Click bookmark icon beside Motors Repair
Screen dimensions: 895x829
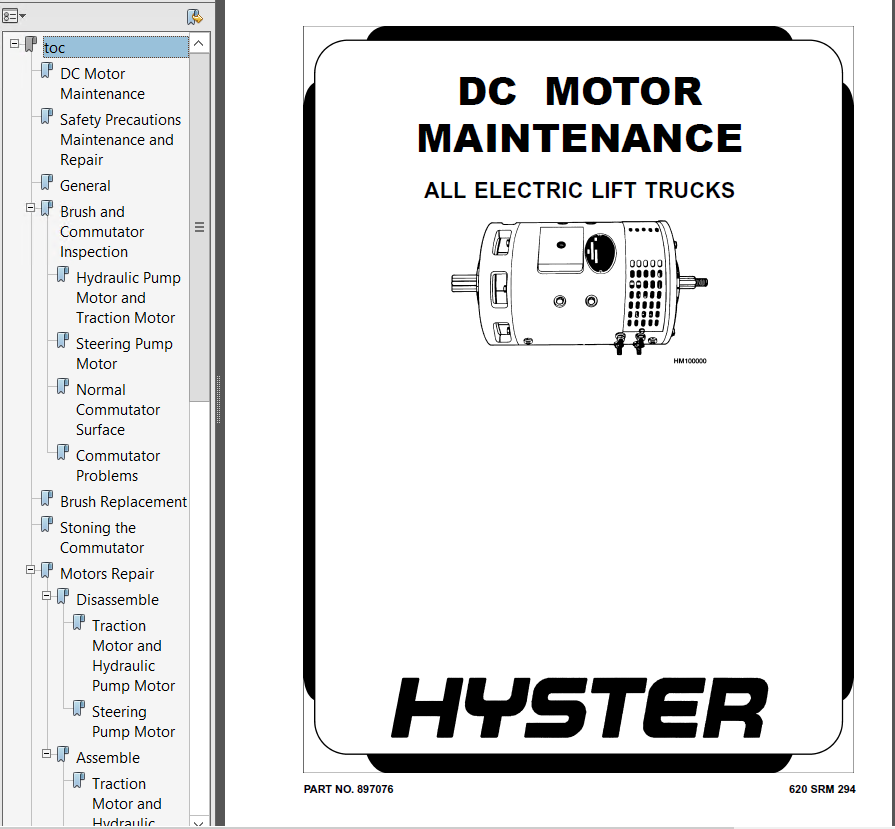pos(47,570)
